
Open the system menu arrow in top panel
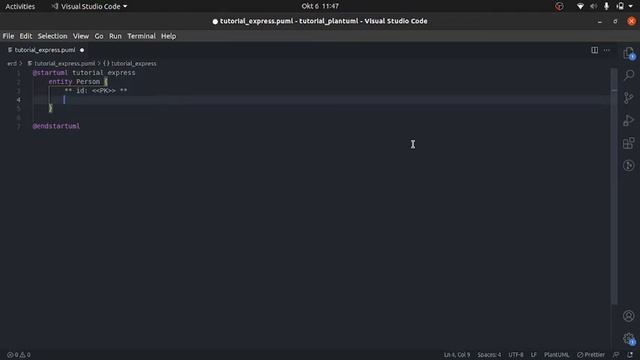tap(631, 6)
